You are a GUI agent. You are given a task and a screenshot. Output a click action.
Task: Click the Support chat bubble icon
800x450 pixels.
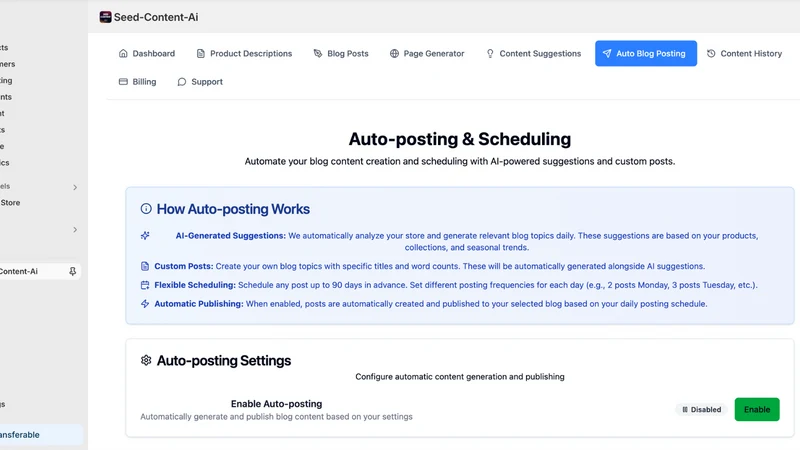[x=182, y=82]
